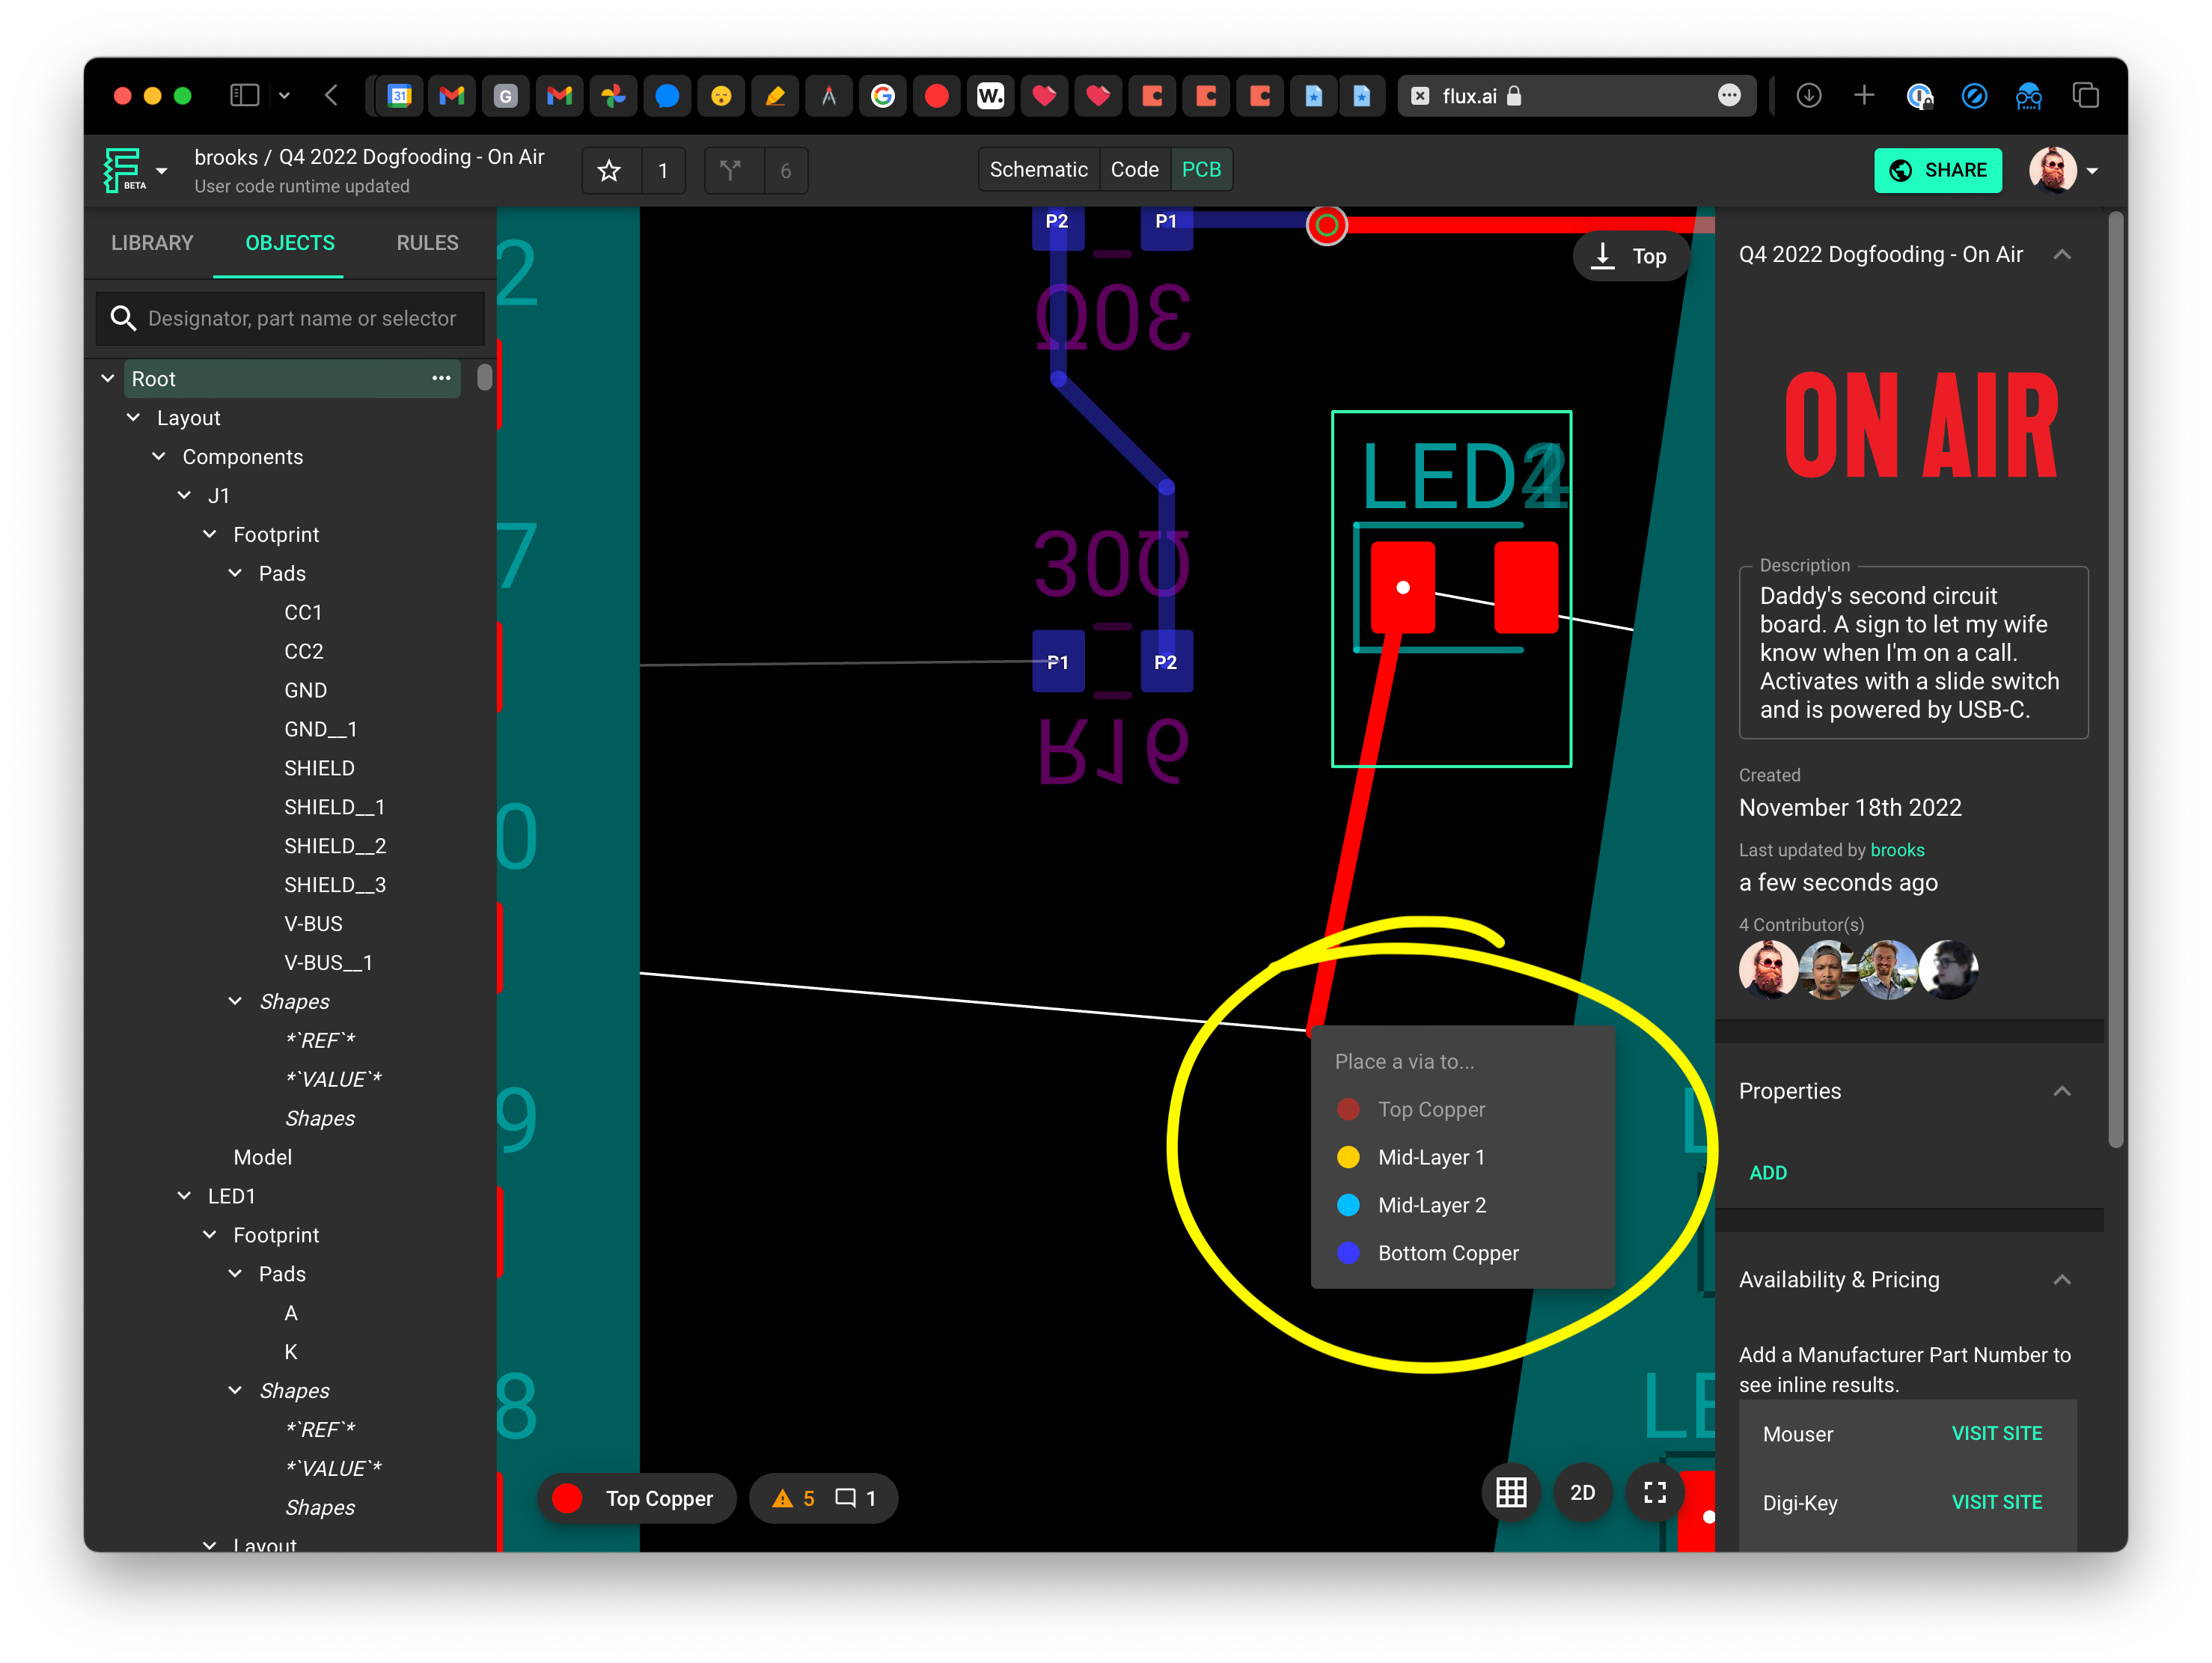
Task: Click the designator search input field
Action: 301,318
